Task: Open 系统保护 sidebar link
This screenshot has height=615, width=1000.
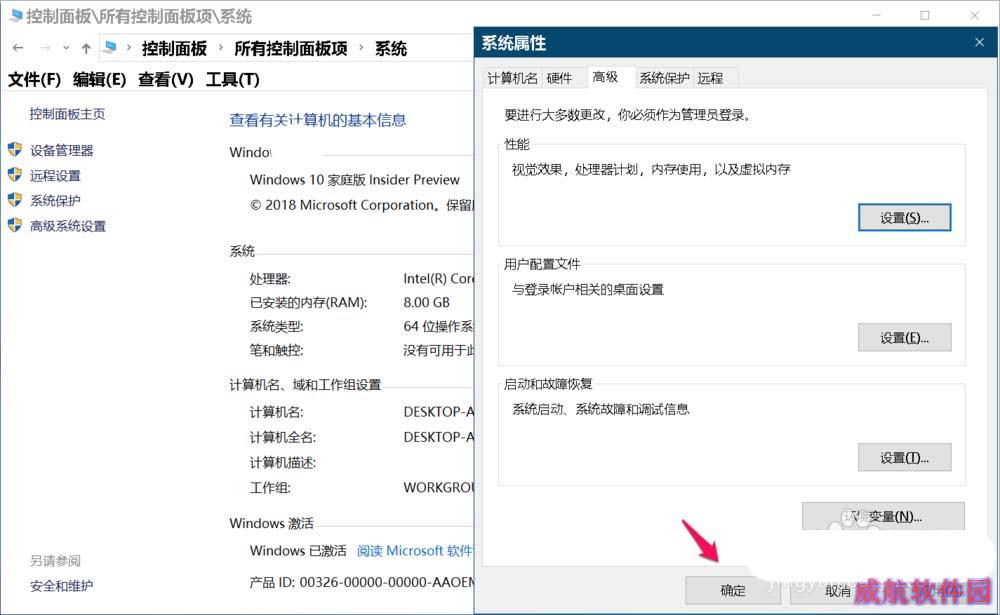Action: pyautogui.click(x=55, y=201)
